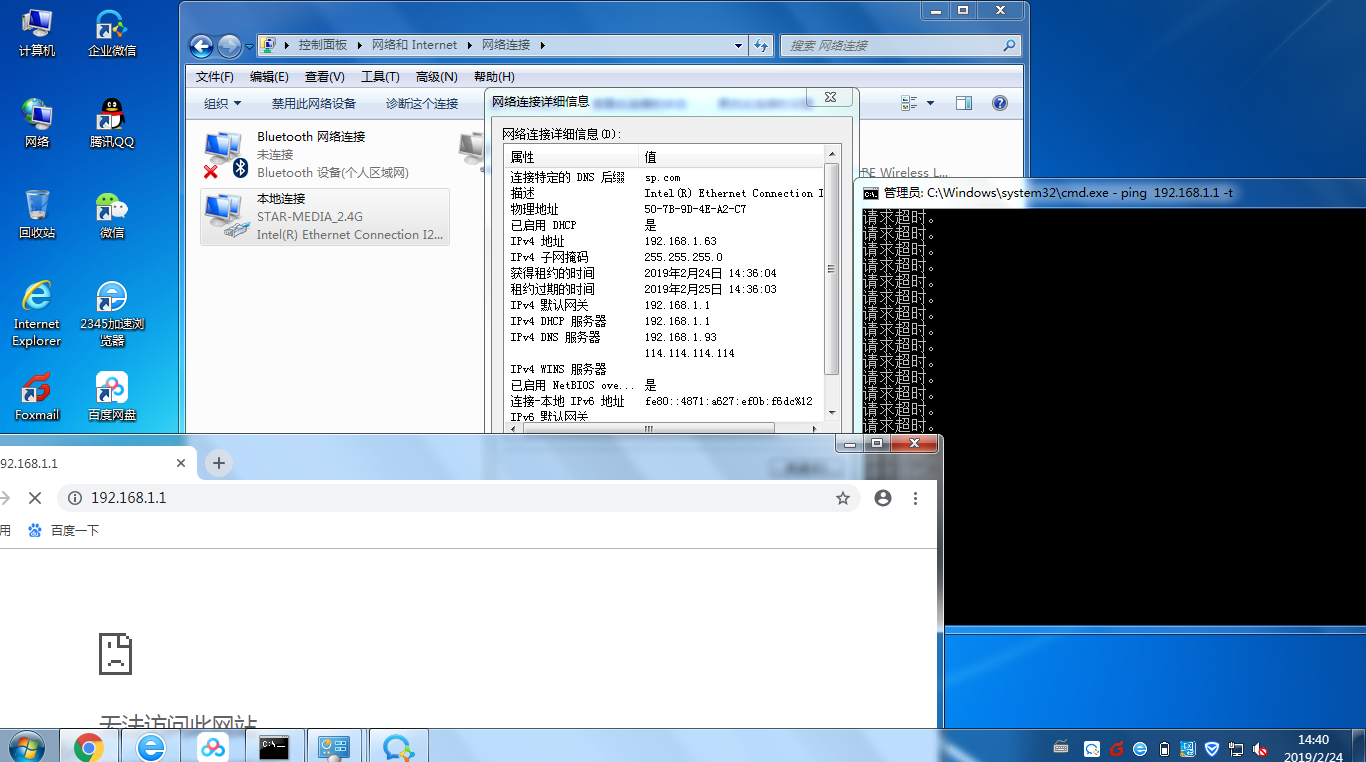Click 百度一下 bookmark in Chrome
1366x762 pixels.
pos(64,531)
